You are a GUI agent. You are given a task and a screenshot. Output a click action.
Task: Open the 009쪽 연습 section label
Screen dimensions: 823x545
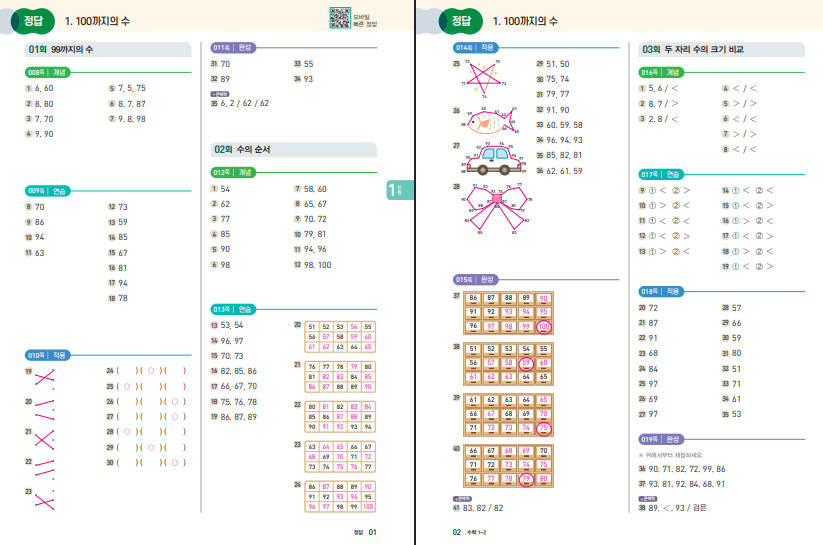pyautogui.click(x=47, y=191)
